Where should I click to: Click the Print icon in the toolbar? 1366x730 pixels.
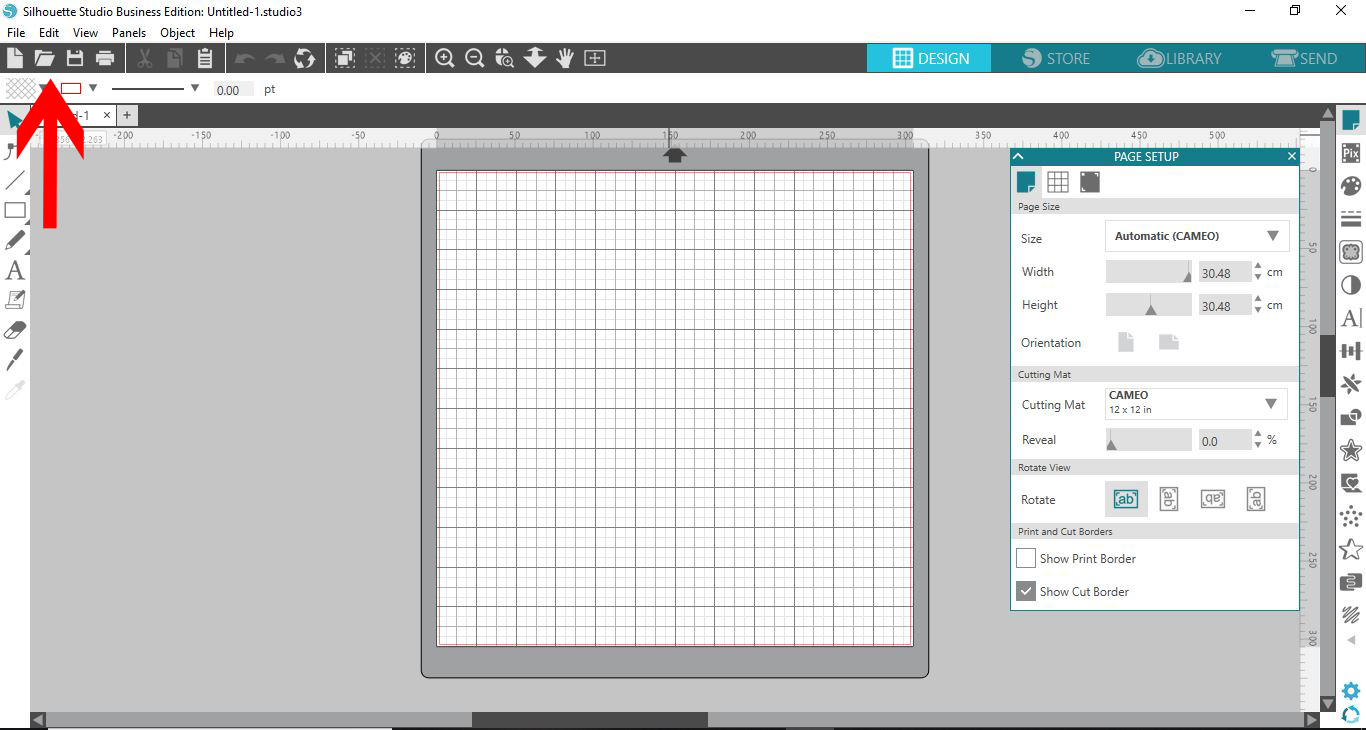(x=105, y=58)
